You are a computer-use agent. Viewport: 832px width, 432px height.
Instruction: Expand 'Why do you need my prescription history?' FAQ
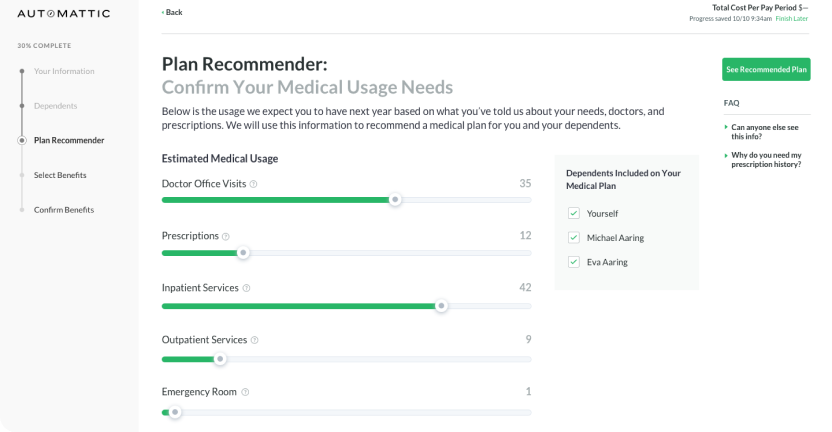tap(765, 160)
